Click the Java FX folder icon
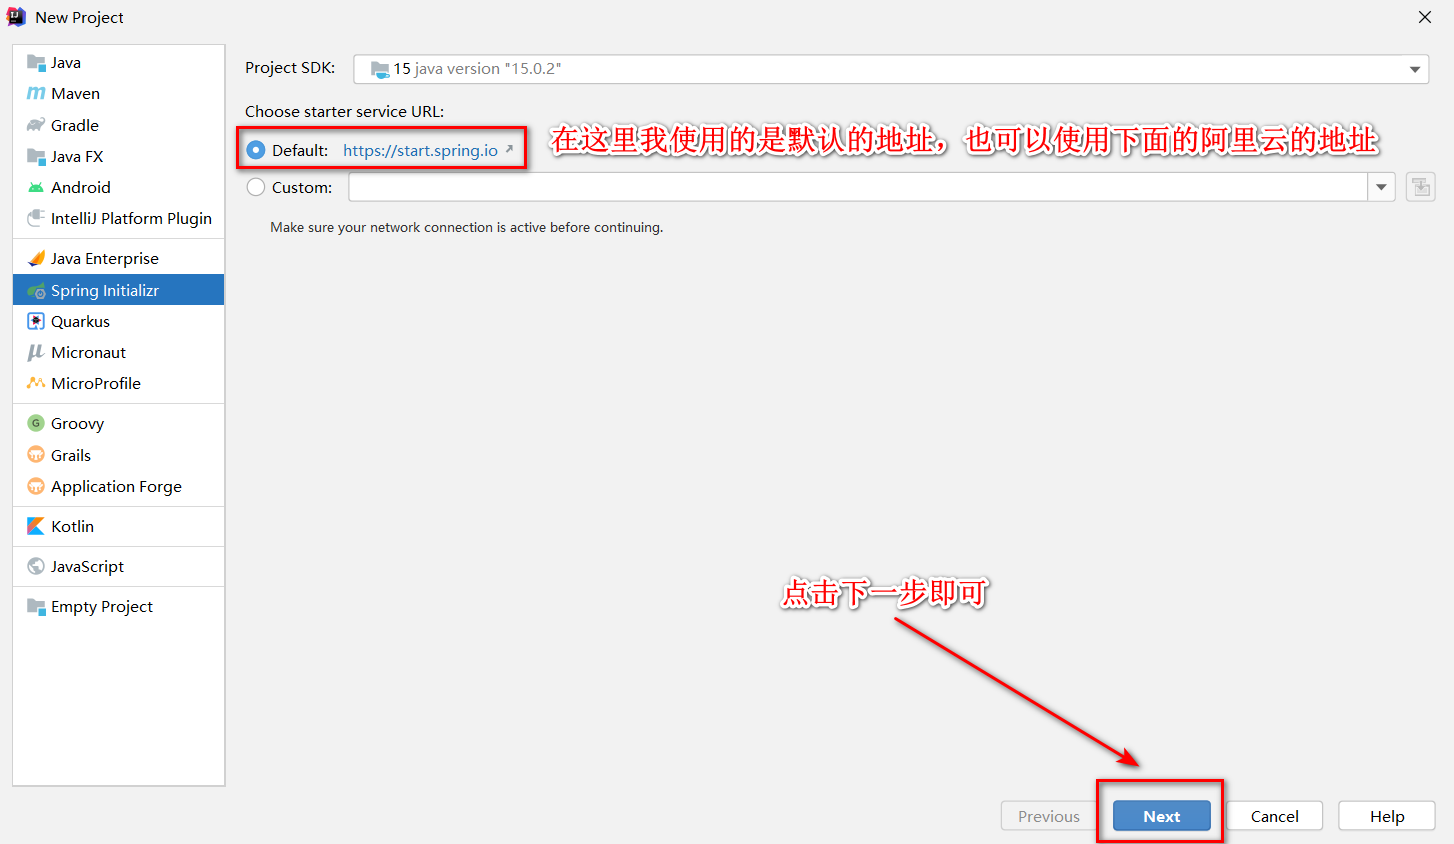Viewport: 1454px width, 844px height. point(36,156)
